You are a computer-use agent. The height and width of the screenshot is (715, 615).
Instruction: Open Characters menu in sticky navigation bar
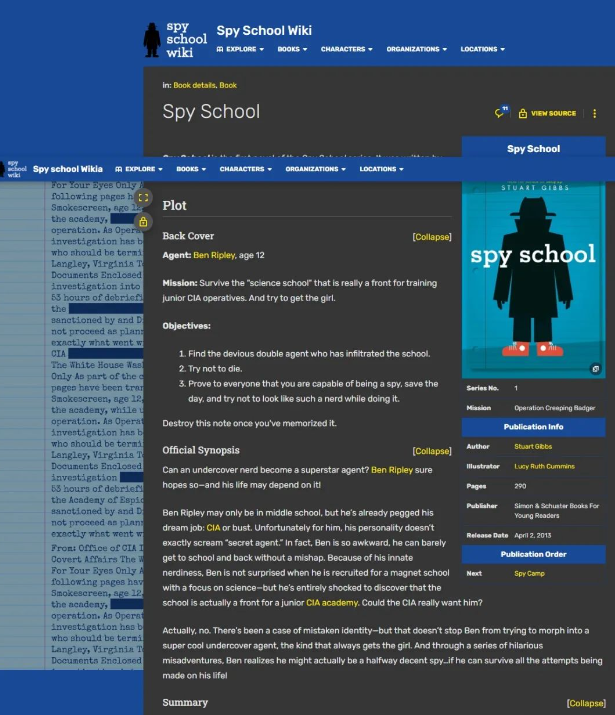coord(246,169)
